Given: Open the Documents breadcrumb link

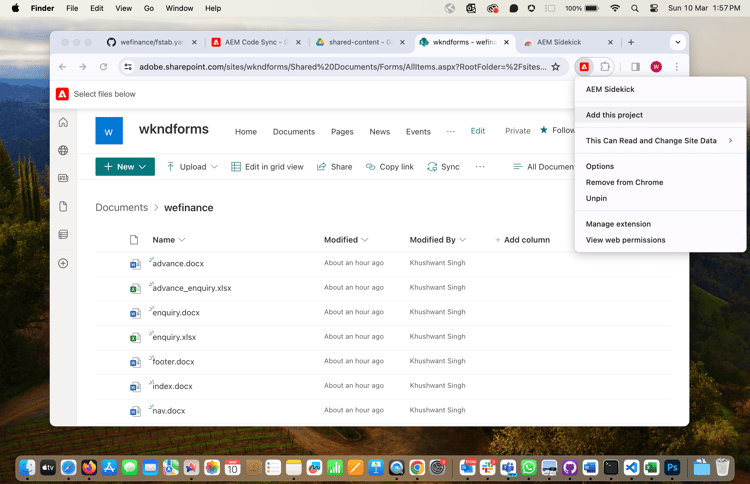Looking at the screenshot, I should [x=121, y=208].
